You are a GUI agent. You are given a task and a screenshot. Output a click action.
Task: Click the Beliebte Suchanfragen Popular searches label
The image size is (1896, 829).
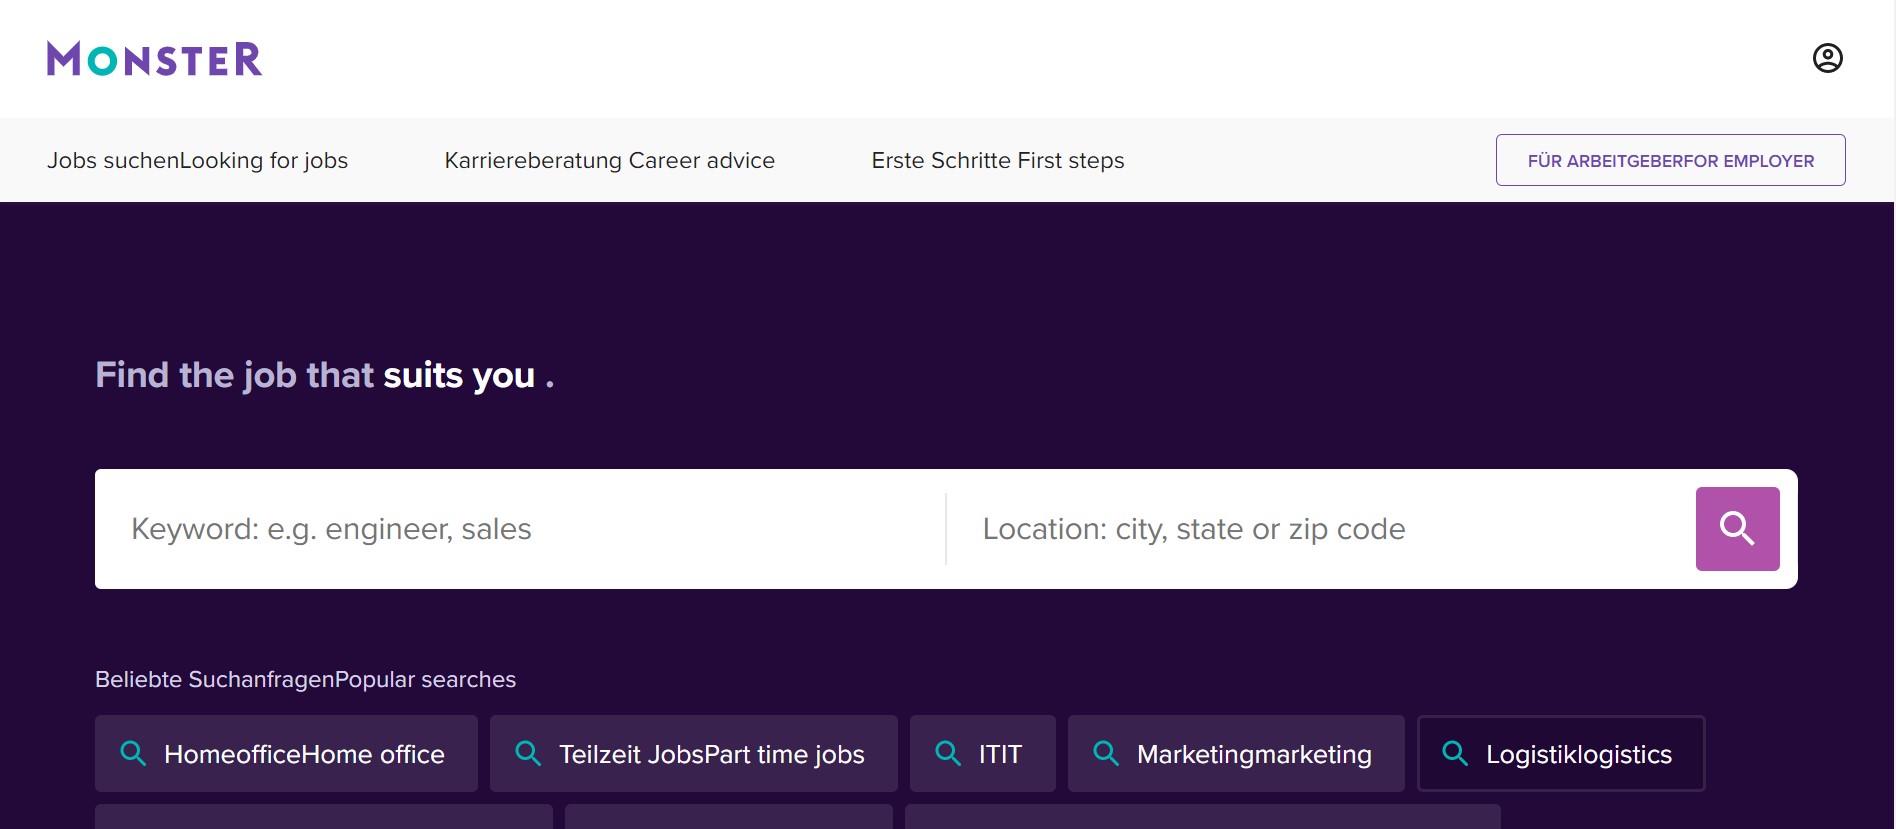click(305, 679)
